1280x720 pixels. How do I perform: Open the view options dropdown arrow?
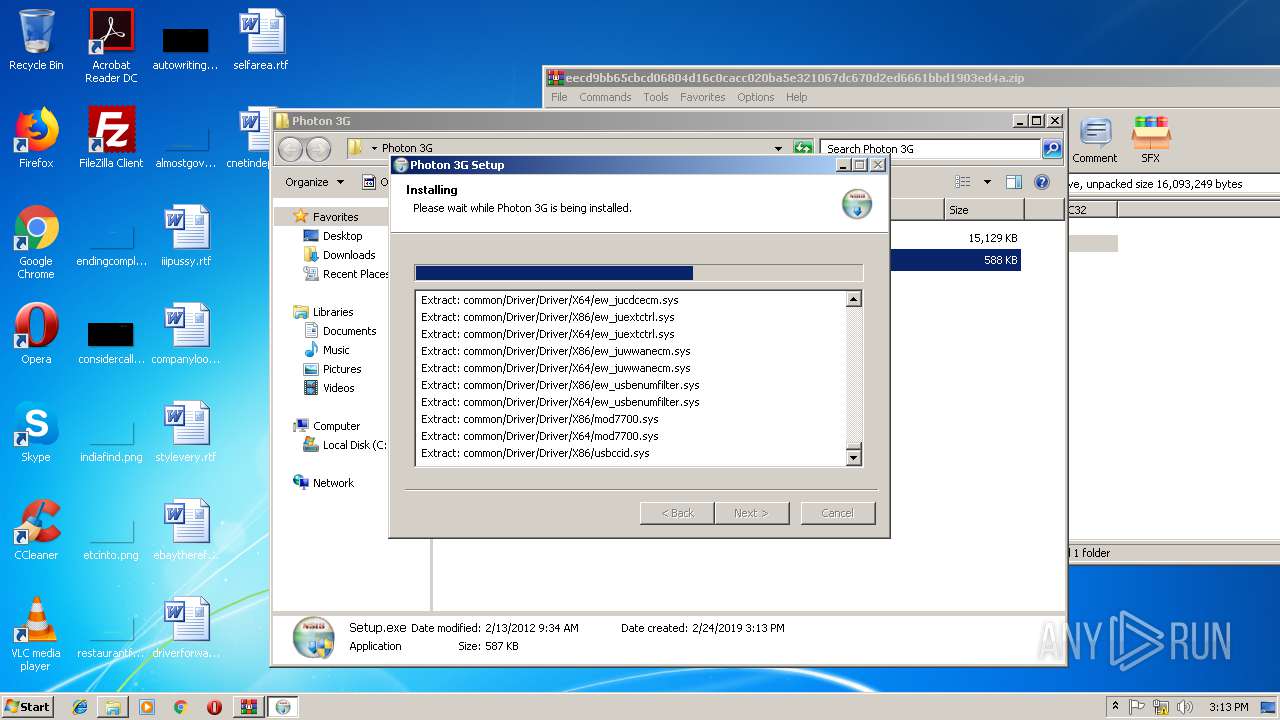(x=987, y=182)
